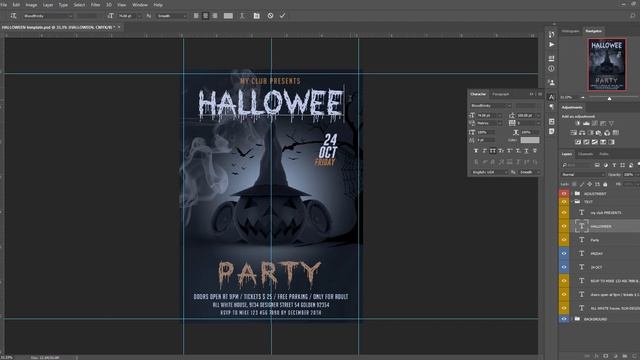This screenshot has height=360, width=640.
Task: Open the Layer menu
Action: (48, 5)
